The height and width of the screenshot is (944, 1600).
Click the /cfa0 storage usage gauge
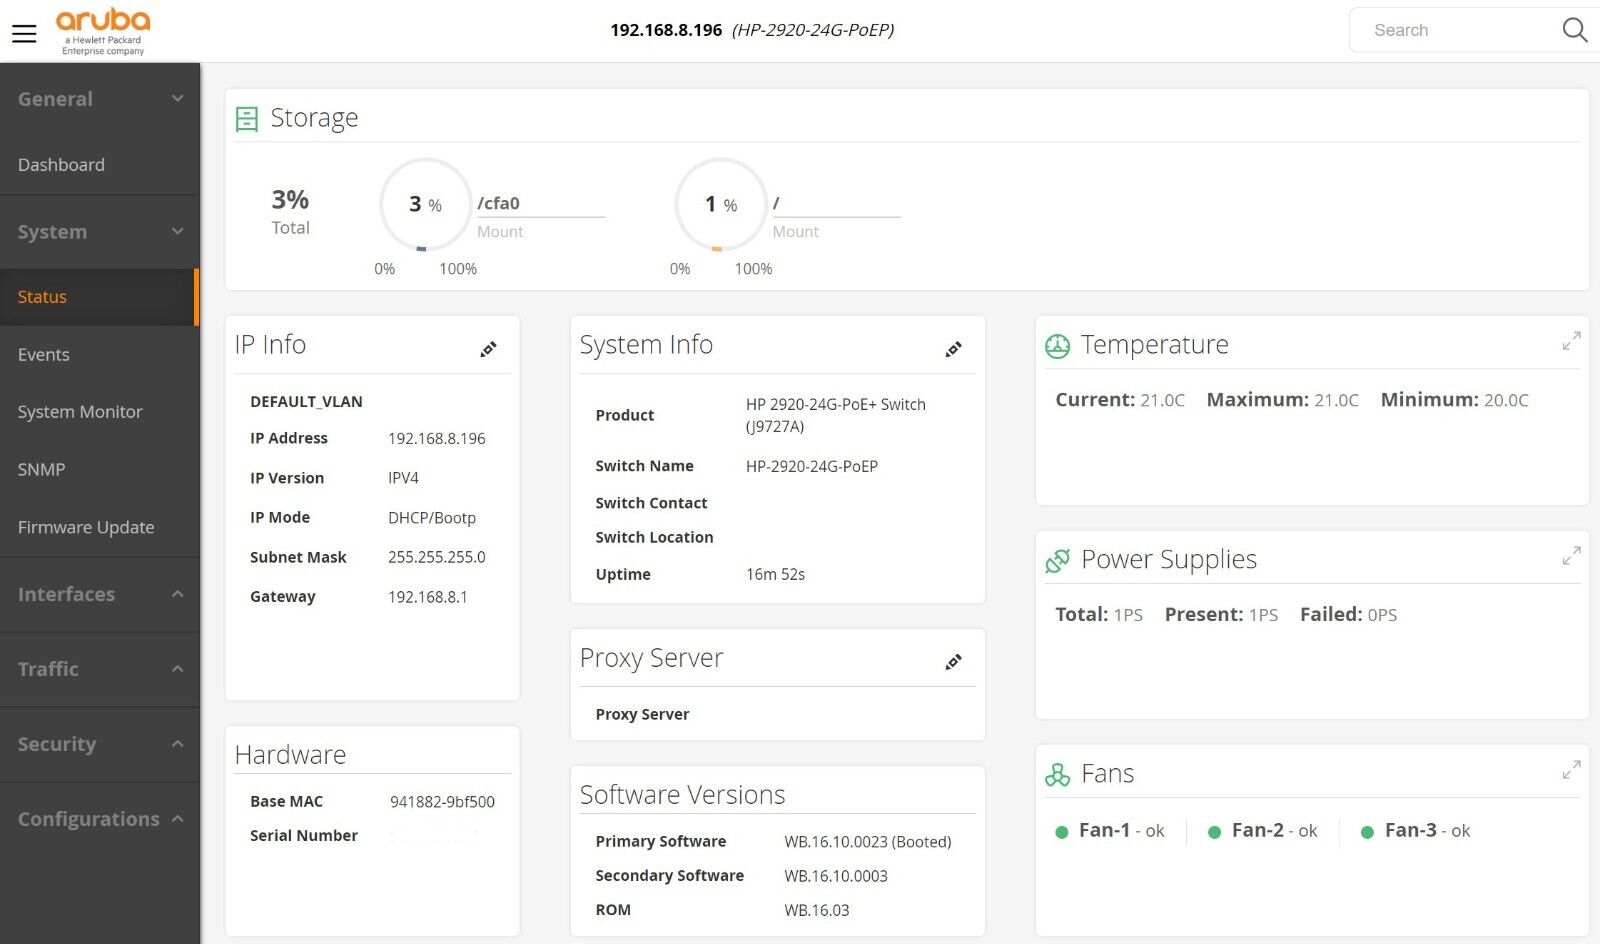(425, 205)
